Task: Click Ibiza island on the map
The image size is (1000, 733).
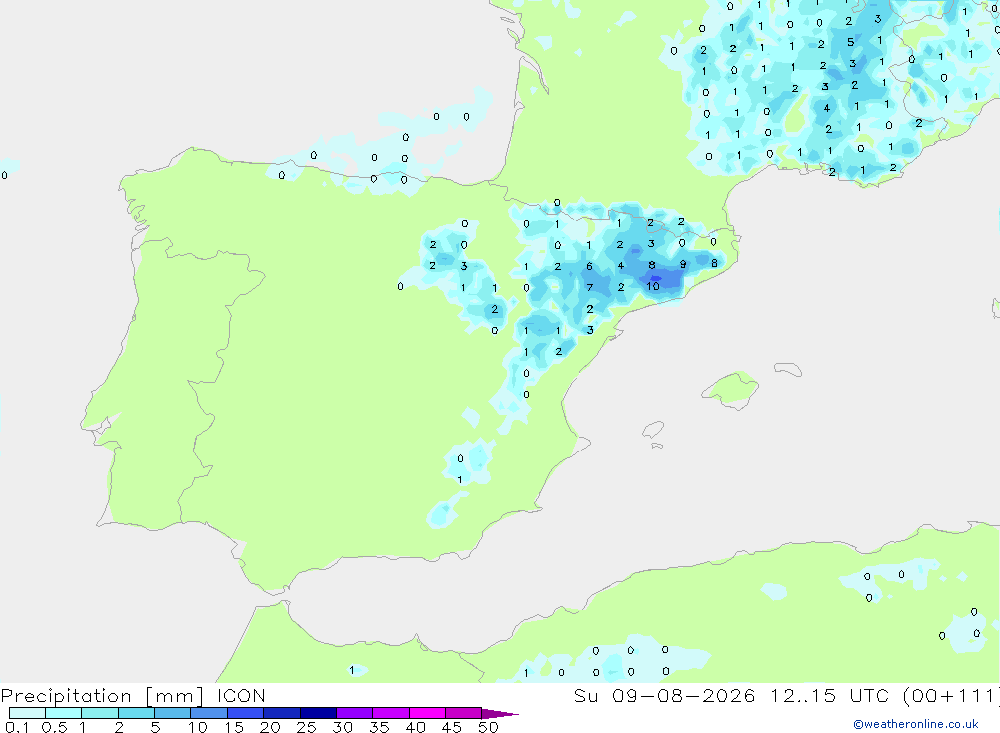Action: (x=653, y=431)
